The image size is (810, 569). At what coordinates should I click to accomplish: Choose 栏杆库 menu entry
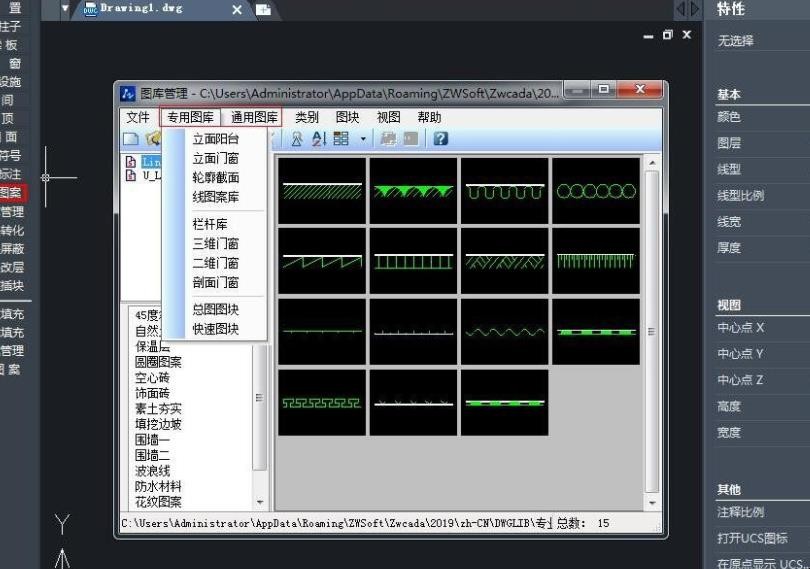(210, 224)
